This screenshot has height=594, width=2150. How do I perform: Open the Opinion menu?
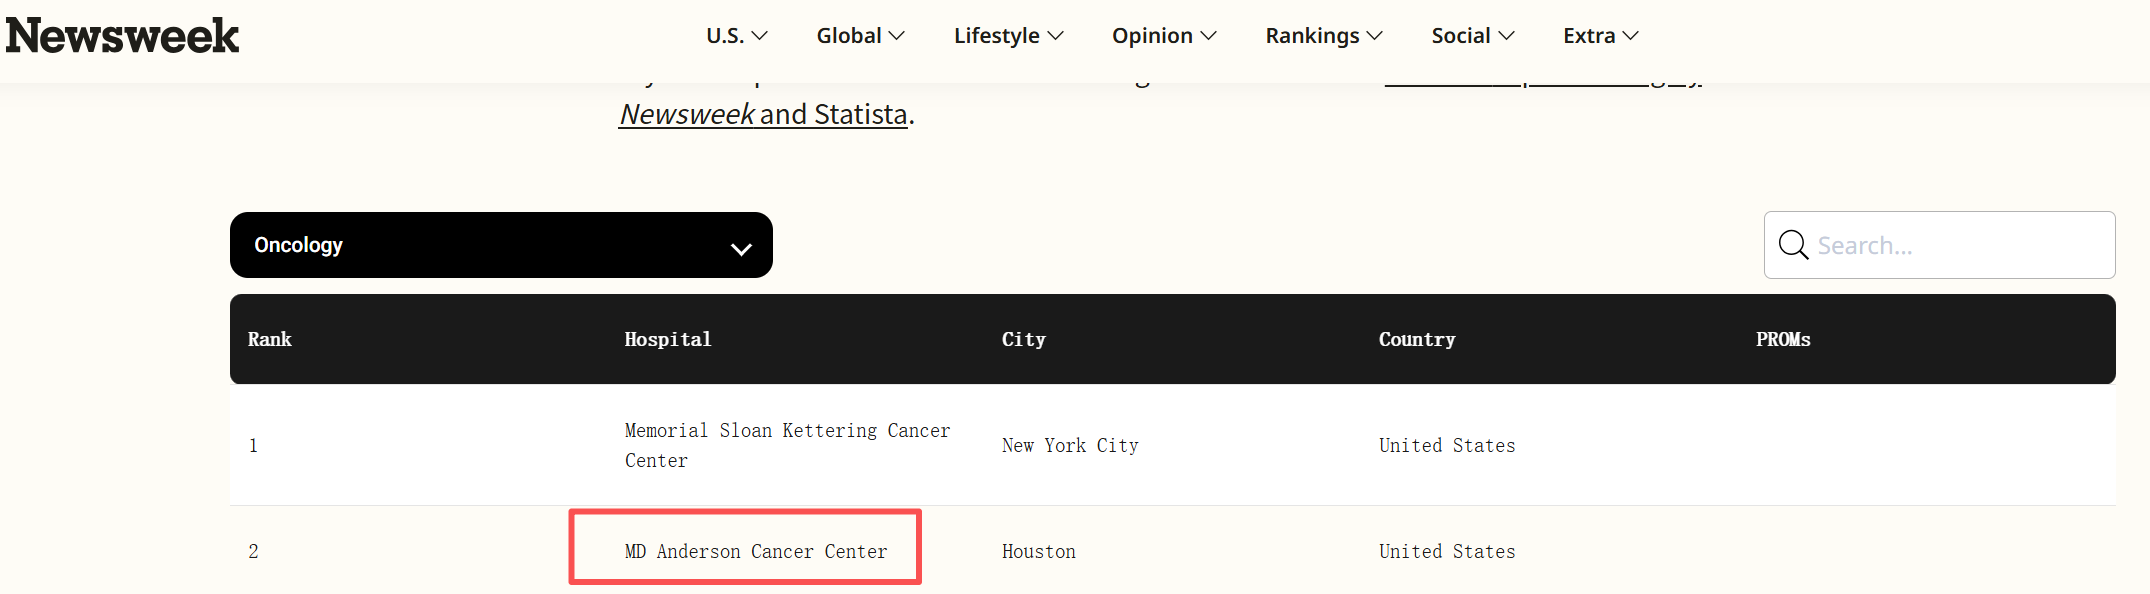pos(1164,36)
